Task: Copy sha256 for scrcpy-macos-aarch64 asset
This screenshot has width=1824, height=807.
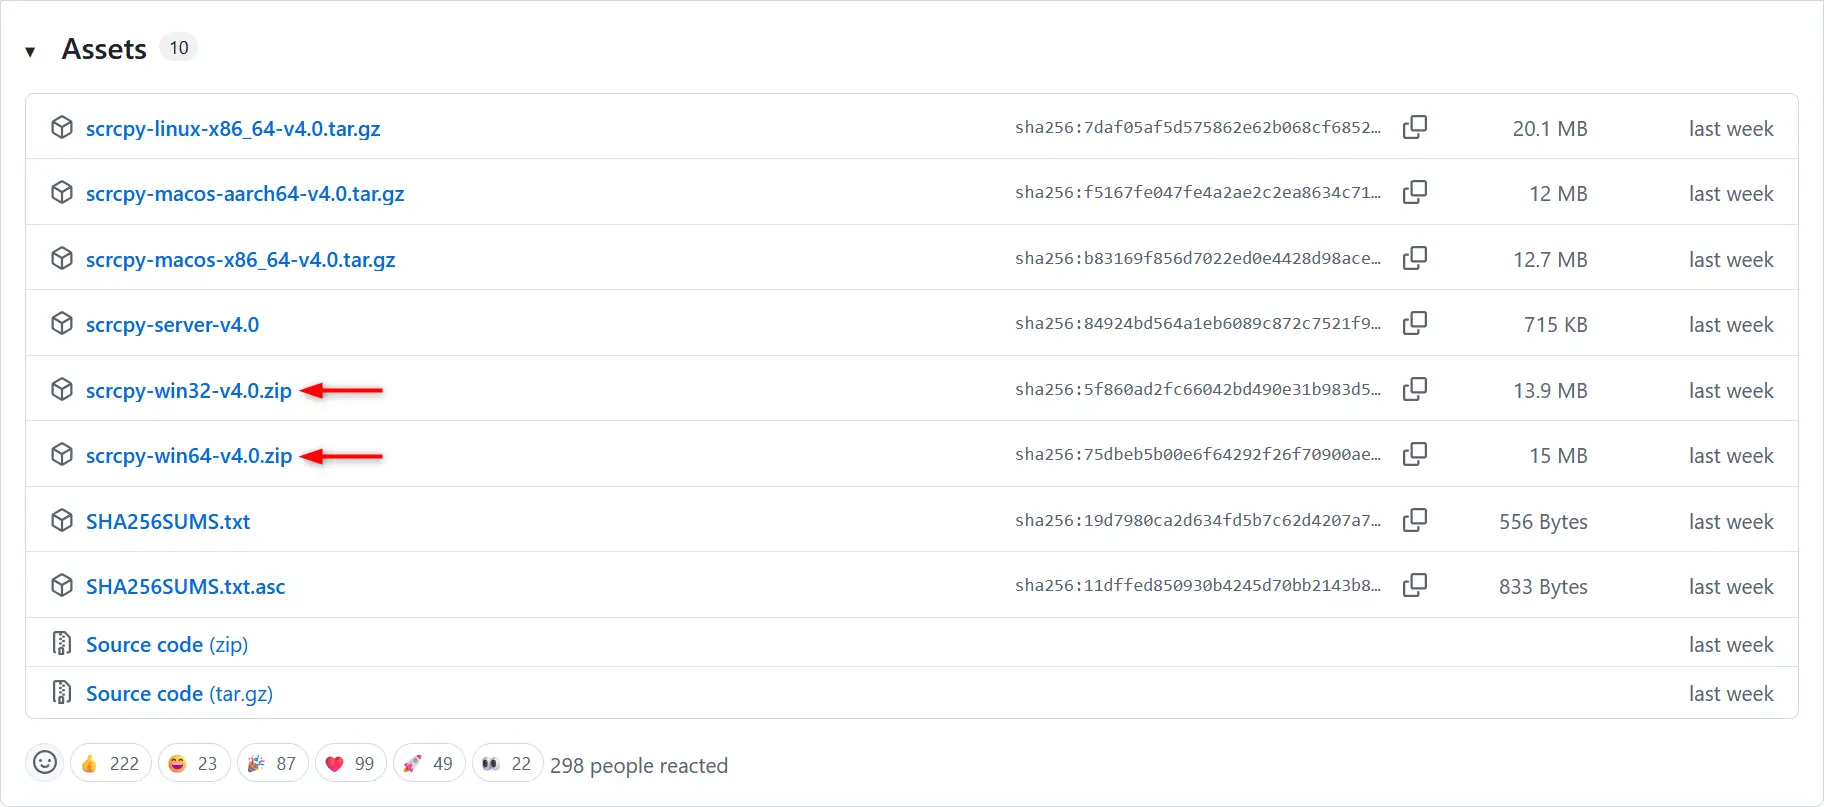Action: click(x=1415, y=192)
